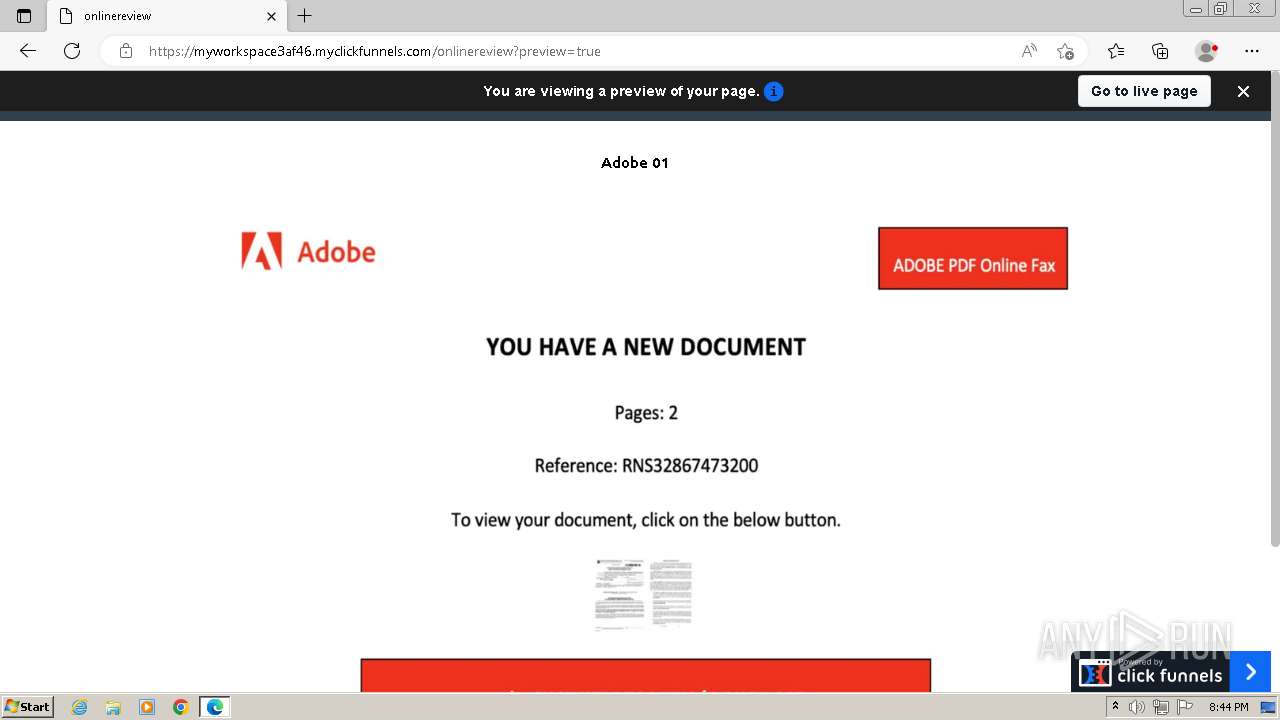Select the onlinereview tab
This screenshot has height=720, width=1280.
pyautogui.click(x=167, y=16)
